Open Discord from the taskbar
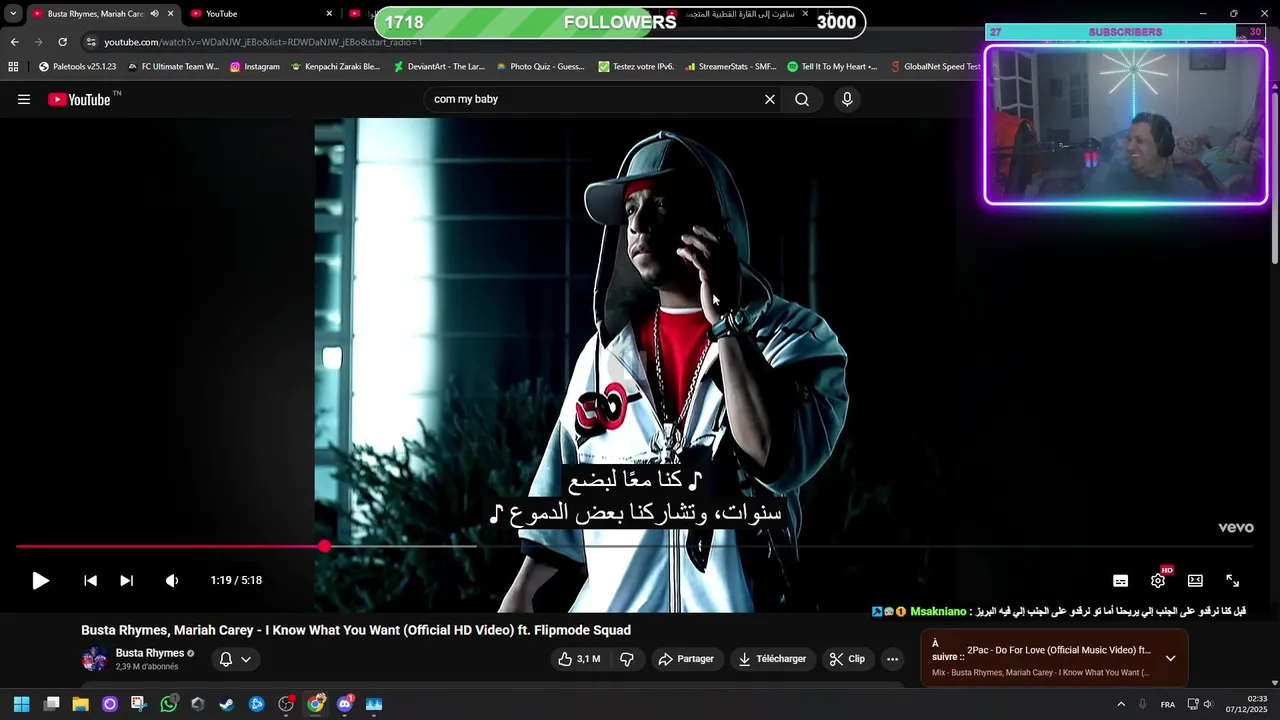 (x=345, y=704)
